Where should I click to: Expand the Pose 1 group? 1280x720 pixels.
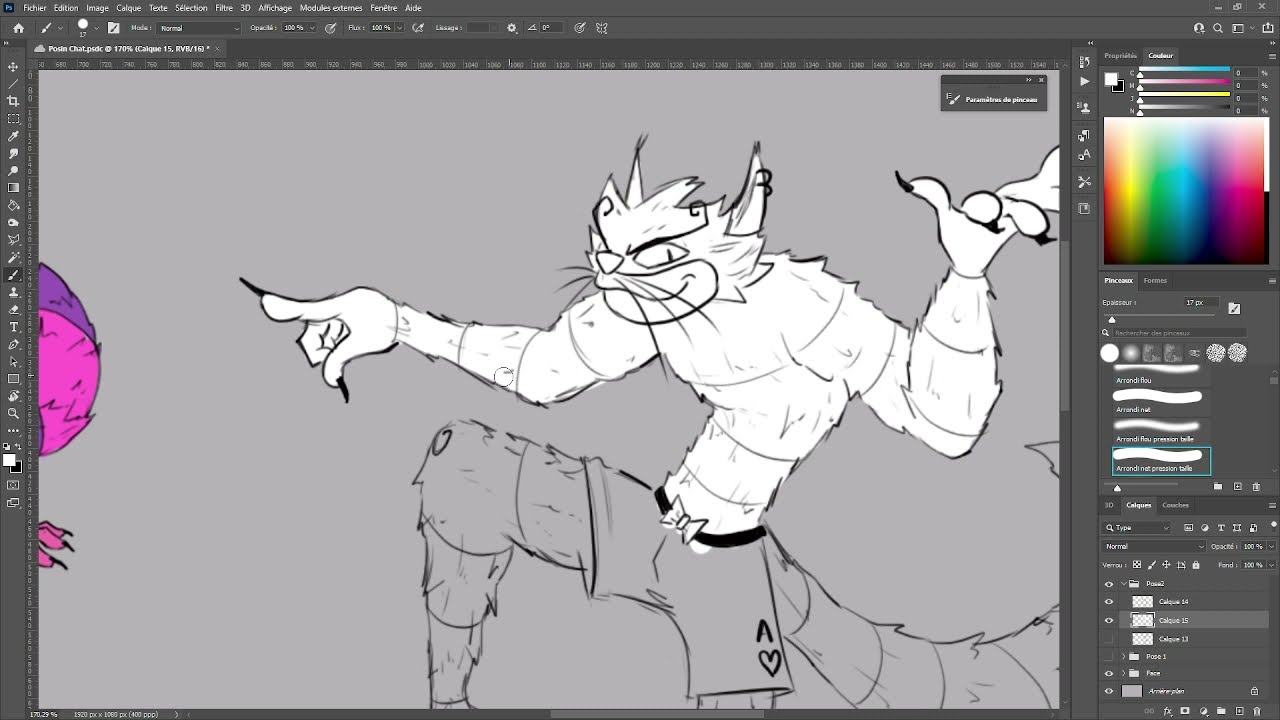point(1123,656)
